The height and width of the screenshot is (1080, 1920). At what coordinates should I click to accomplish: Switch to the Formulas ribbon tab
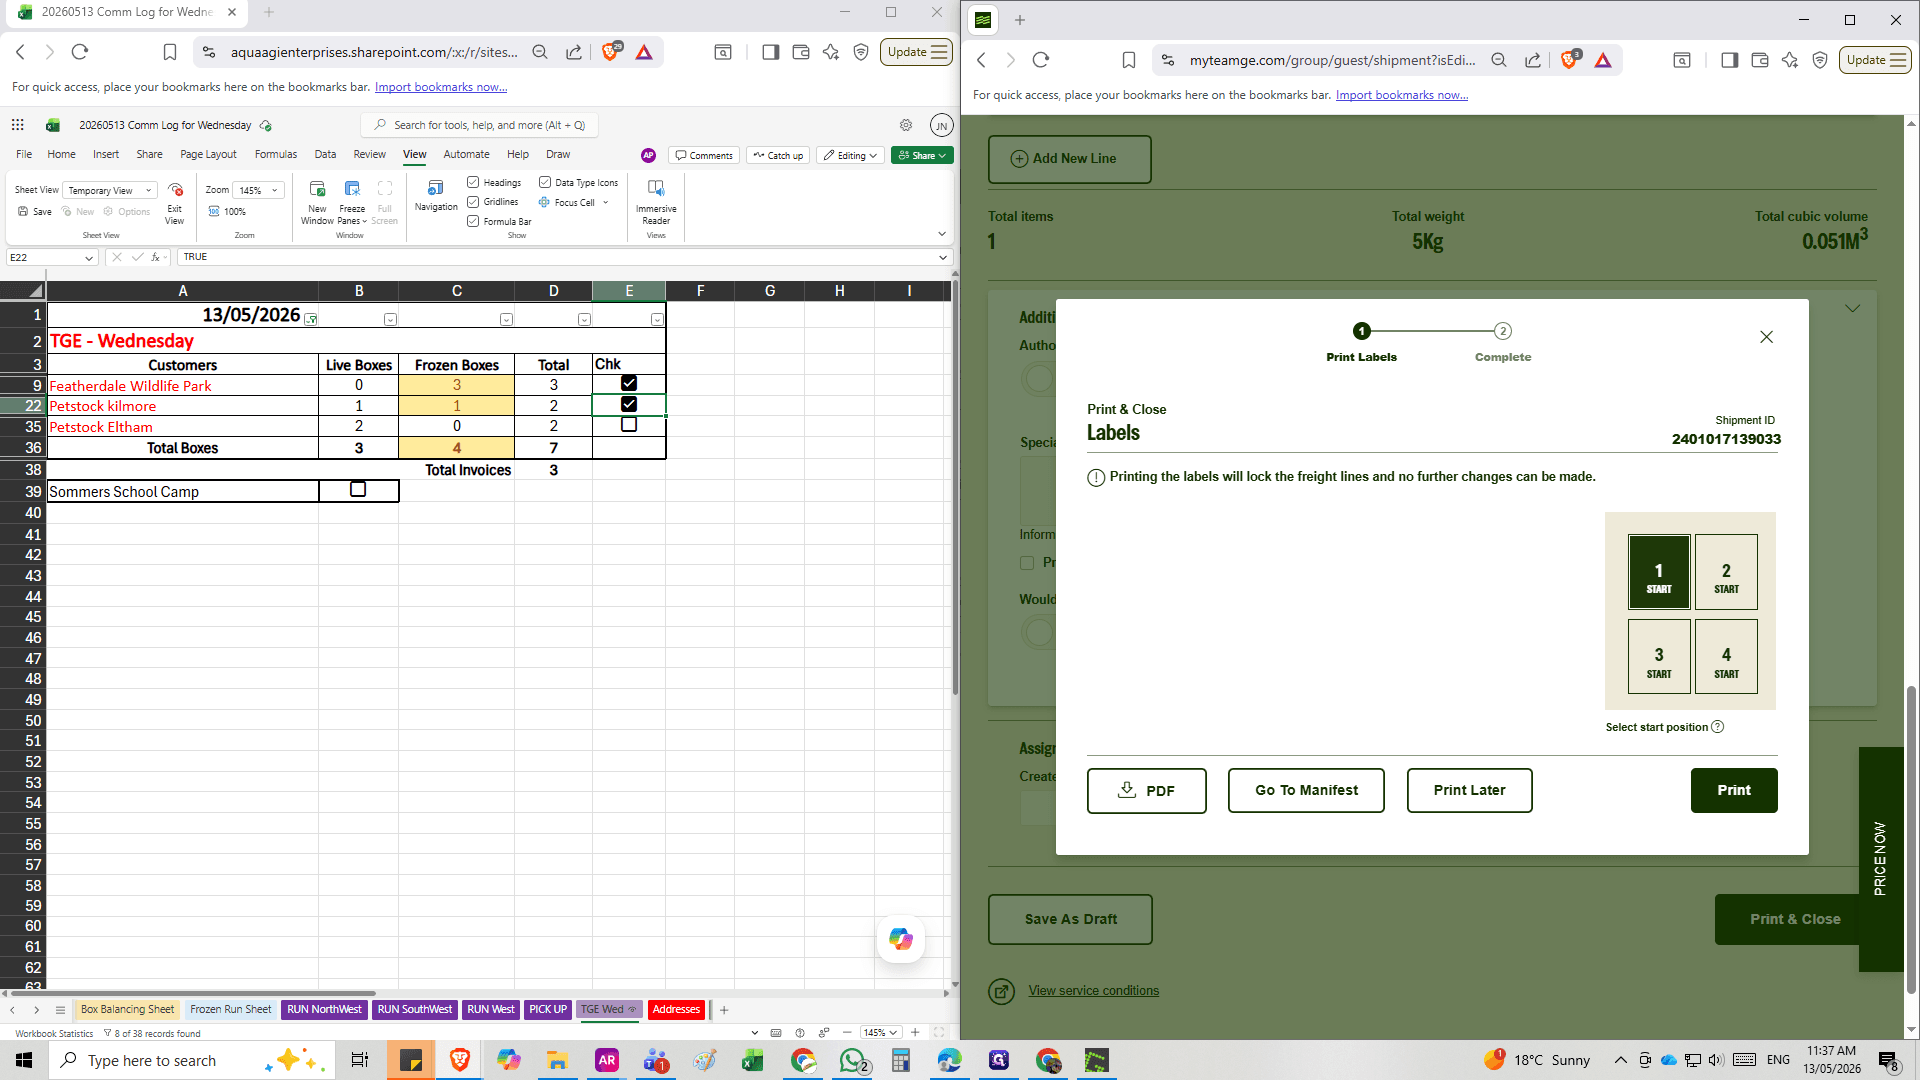(276, 154)
